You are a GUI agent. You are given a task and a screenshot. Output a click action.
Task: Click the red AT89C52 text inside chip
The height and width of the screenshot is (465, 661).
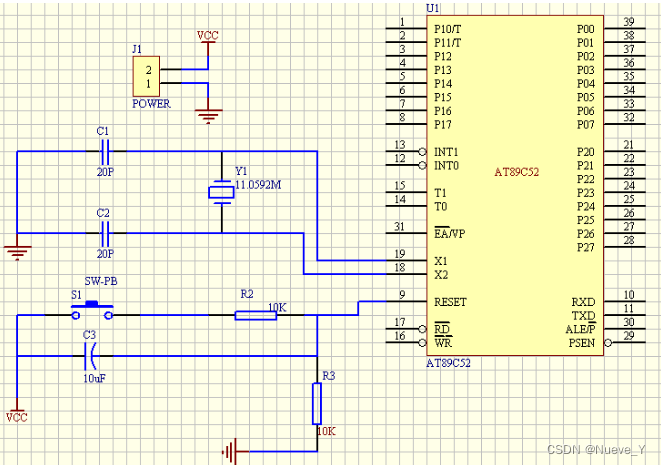click(516, 172)
